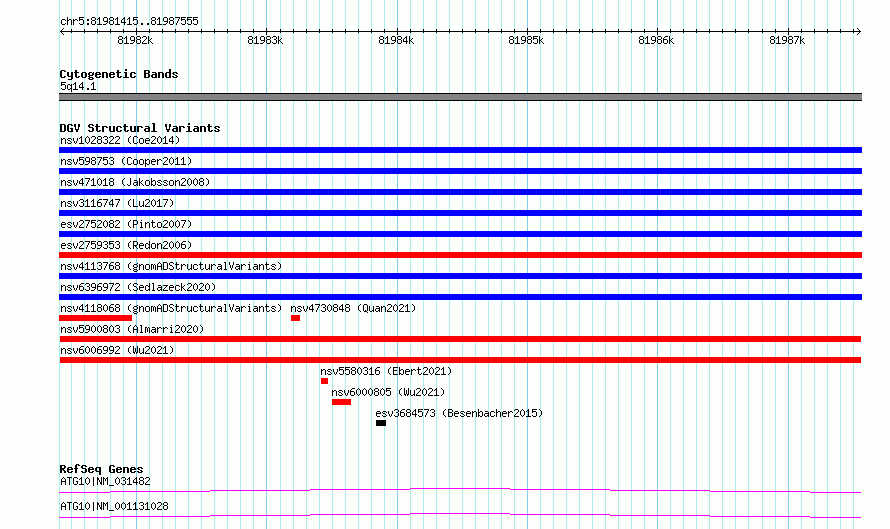Click the 5q14.1 cytogenetic band bar

(460, 97)
